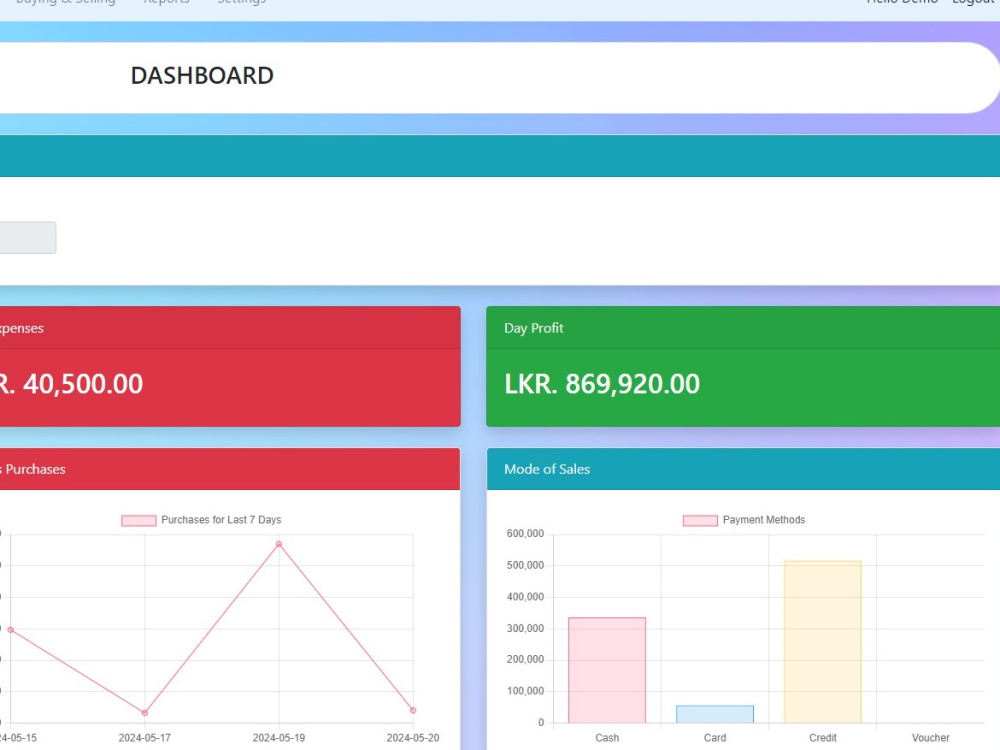
Task: Click the 400,000 y-axis label
Action: point(526,597)
